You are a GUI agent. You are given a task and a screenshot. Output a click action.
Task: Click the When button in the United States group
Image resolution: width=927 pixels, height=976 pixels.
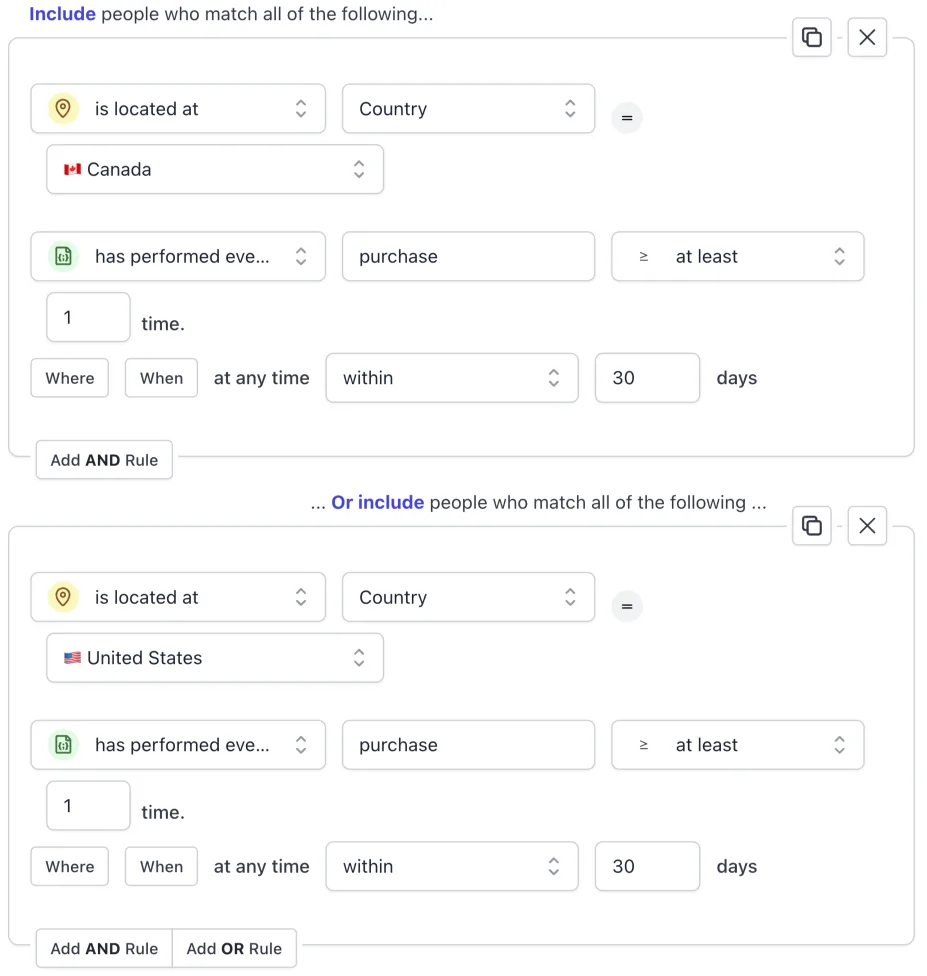click(161, 866)
